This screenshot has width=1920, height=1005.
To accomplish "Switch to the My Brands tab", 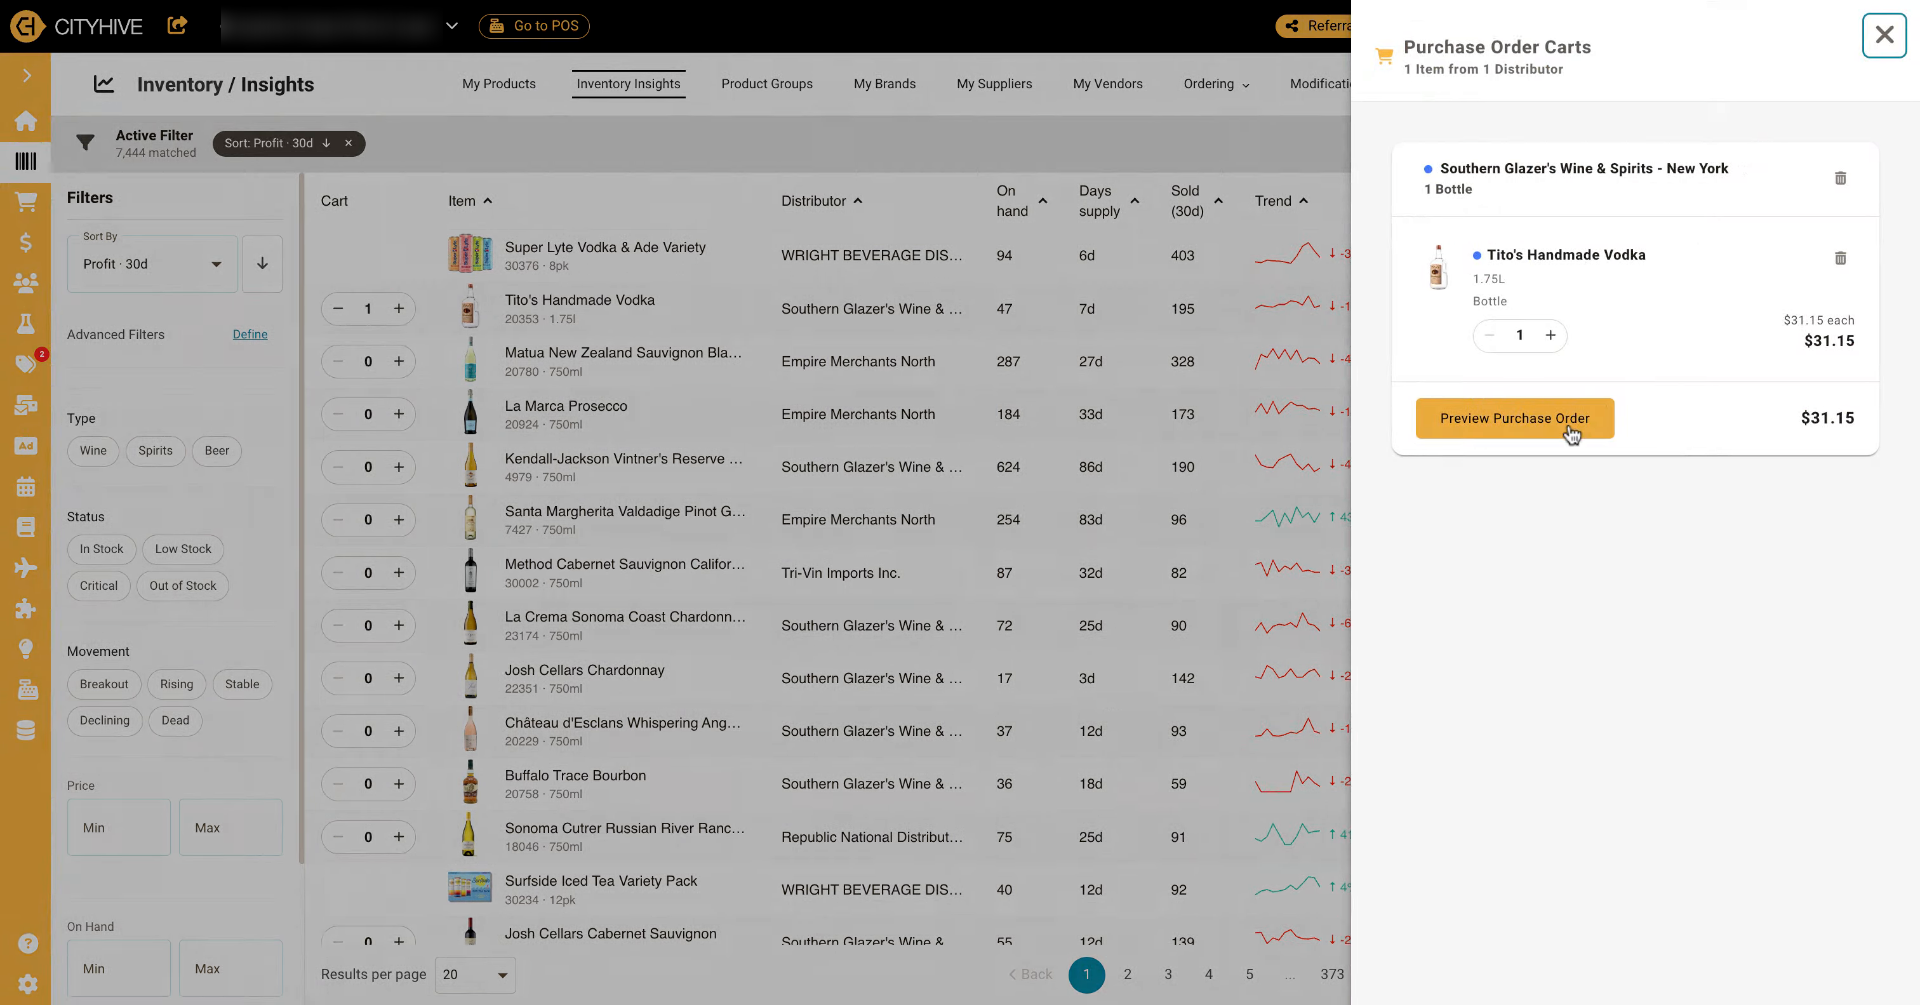I will [885, 84].
